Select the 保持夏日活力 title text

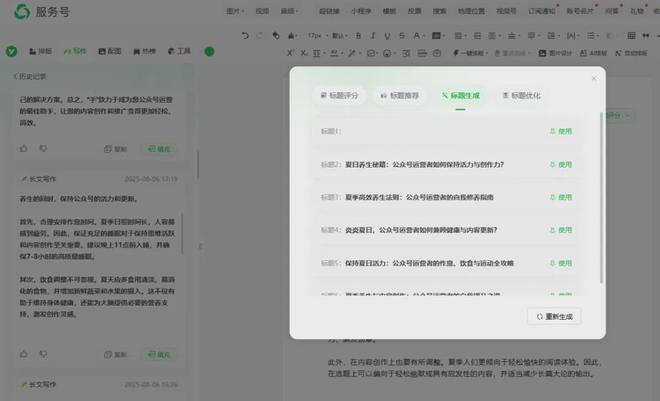[429, 263]
